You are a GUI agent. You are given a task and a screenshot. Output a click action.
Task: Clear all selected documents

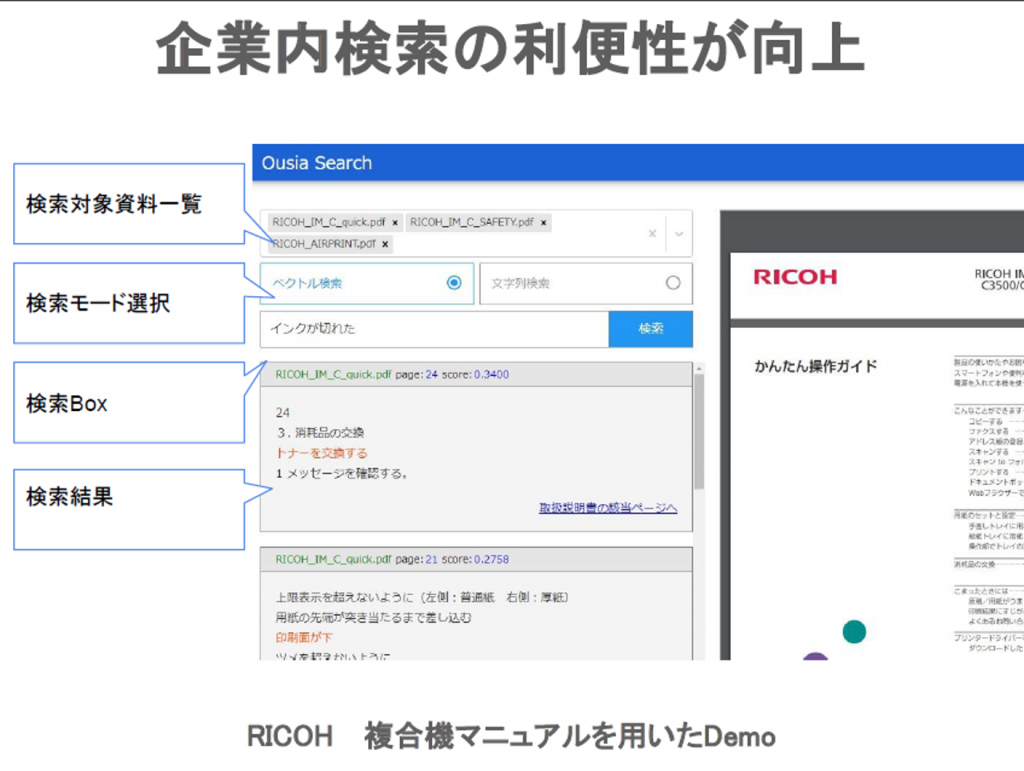click(652, 234)
